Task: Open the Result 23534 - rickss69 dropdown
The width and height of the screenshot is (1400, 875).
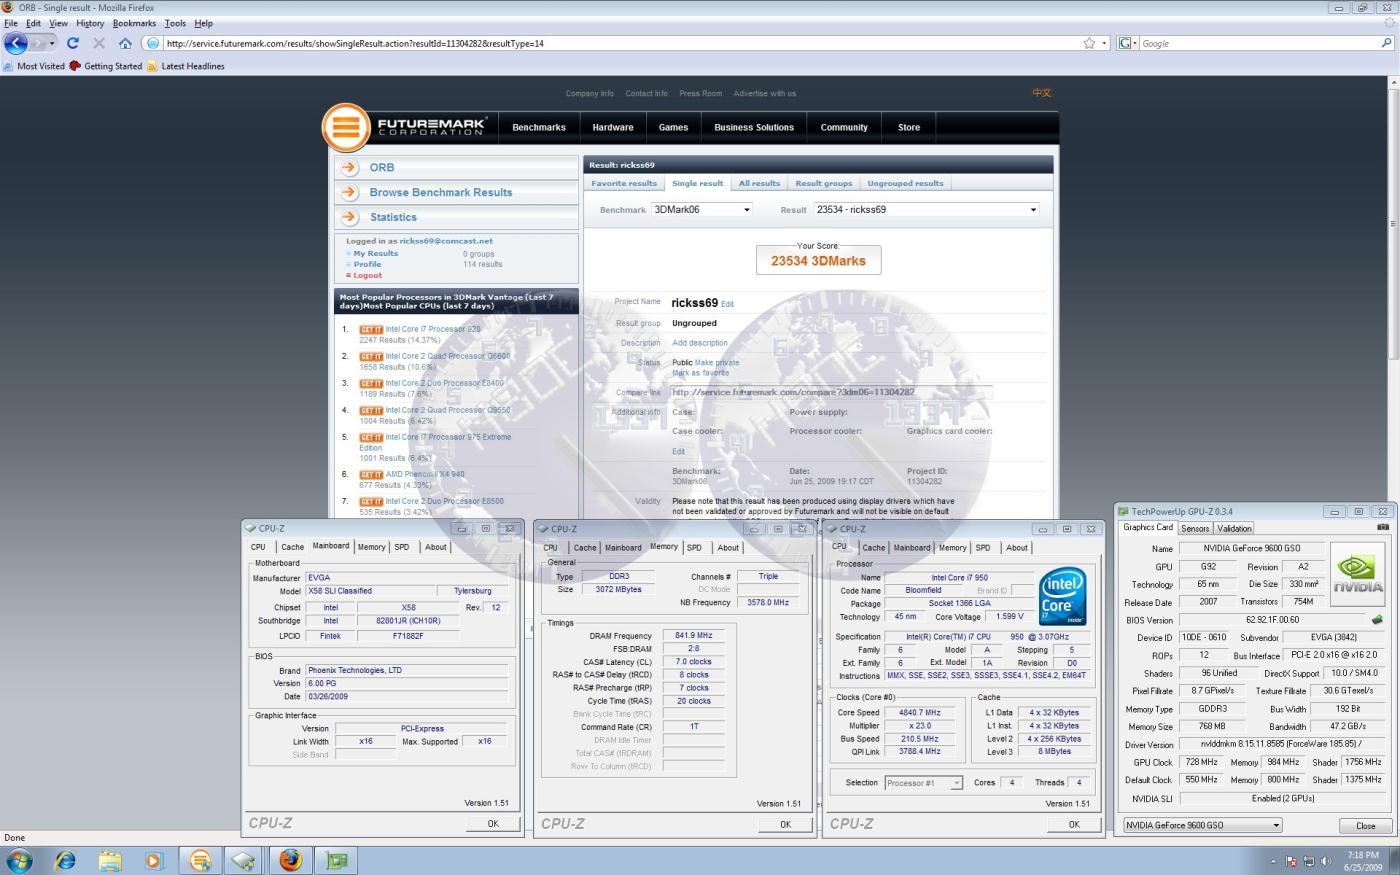Action: 927,210
